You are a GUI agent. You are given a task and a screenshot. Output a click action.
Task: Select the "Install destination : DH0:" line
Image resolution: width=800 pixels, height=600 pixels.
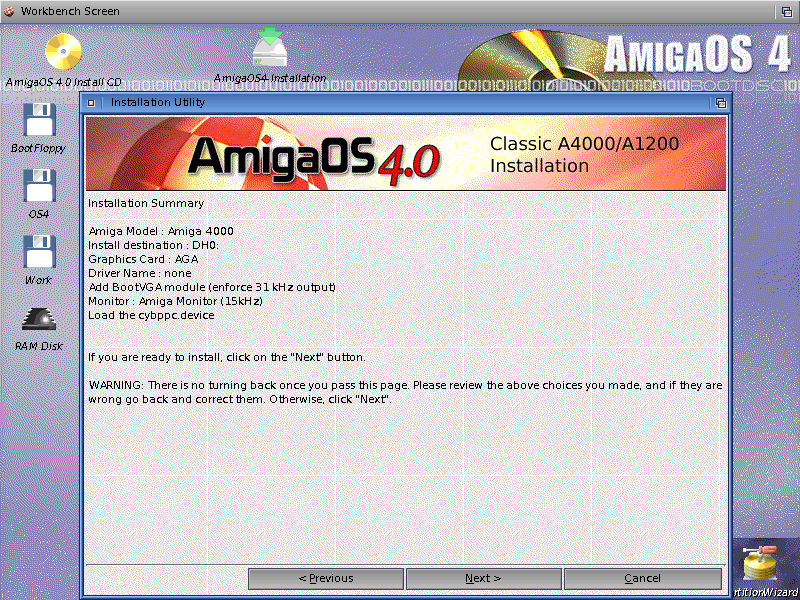pos(154,245)
